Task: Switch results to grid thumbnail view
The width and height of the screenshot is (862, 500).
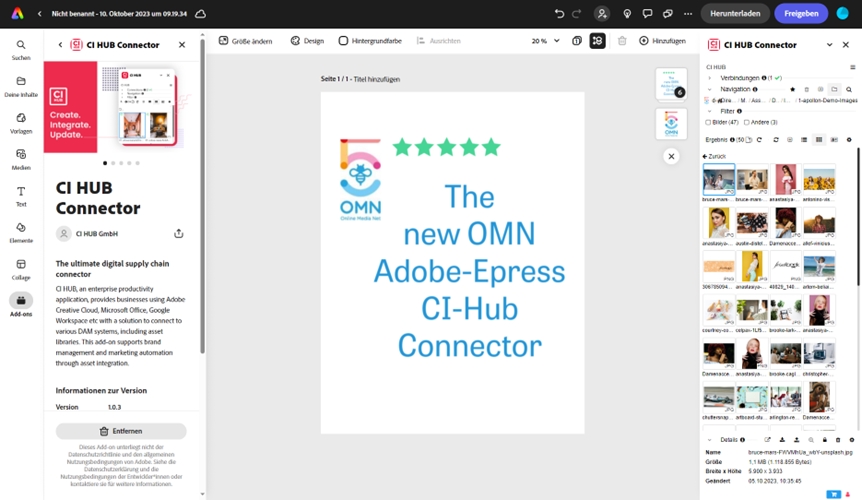Action: (819, 140)
